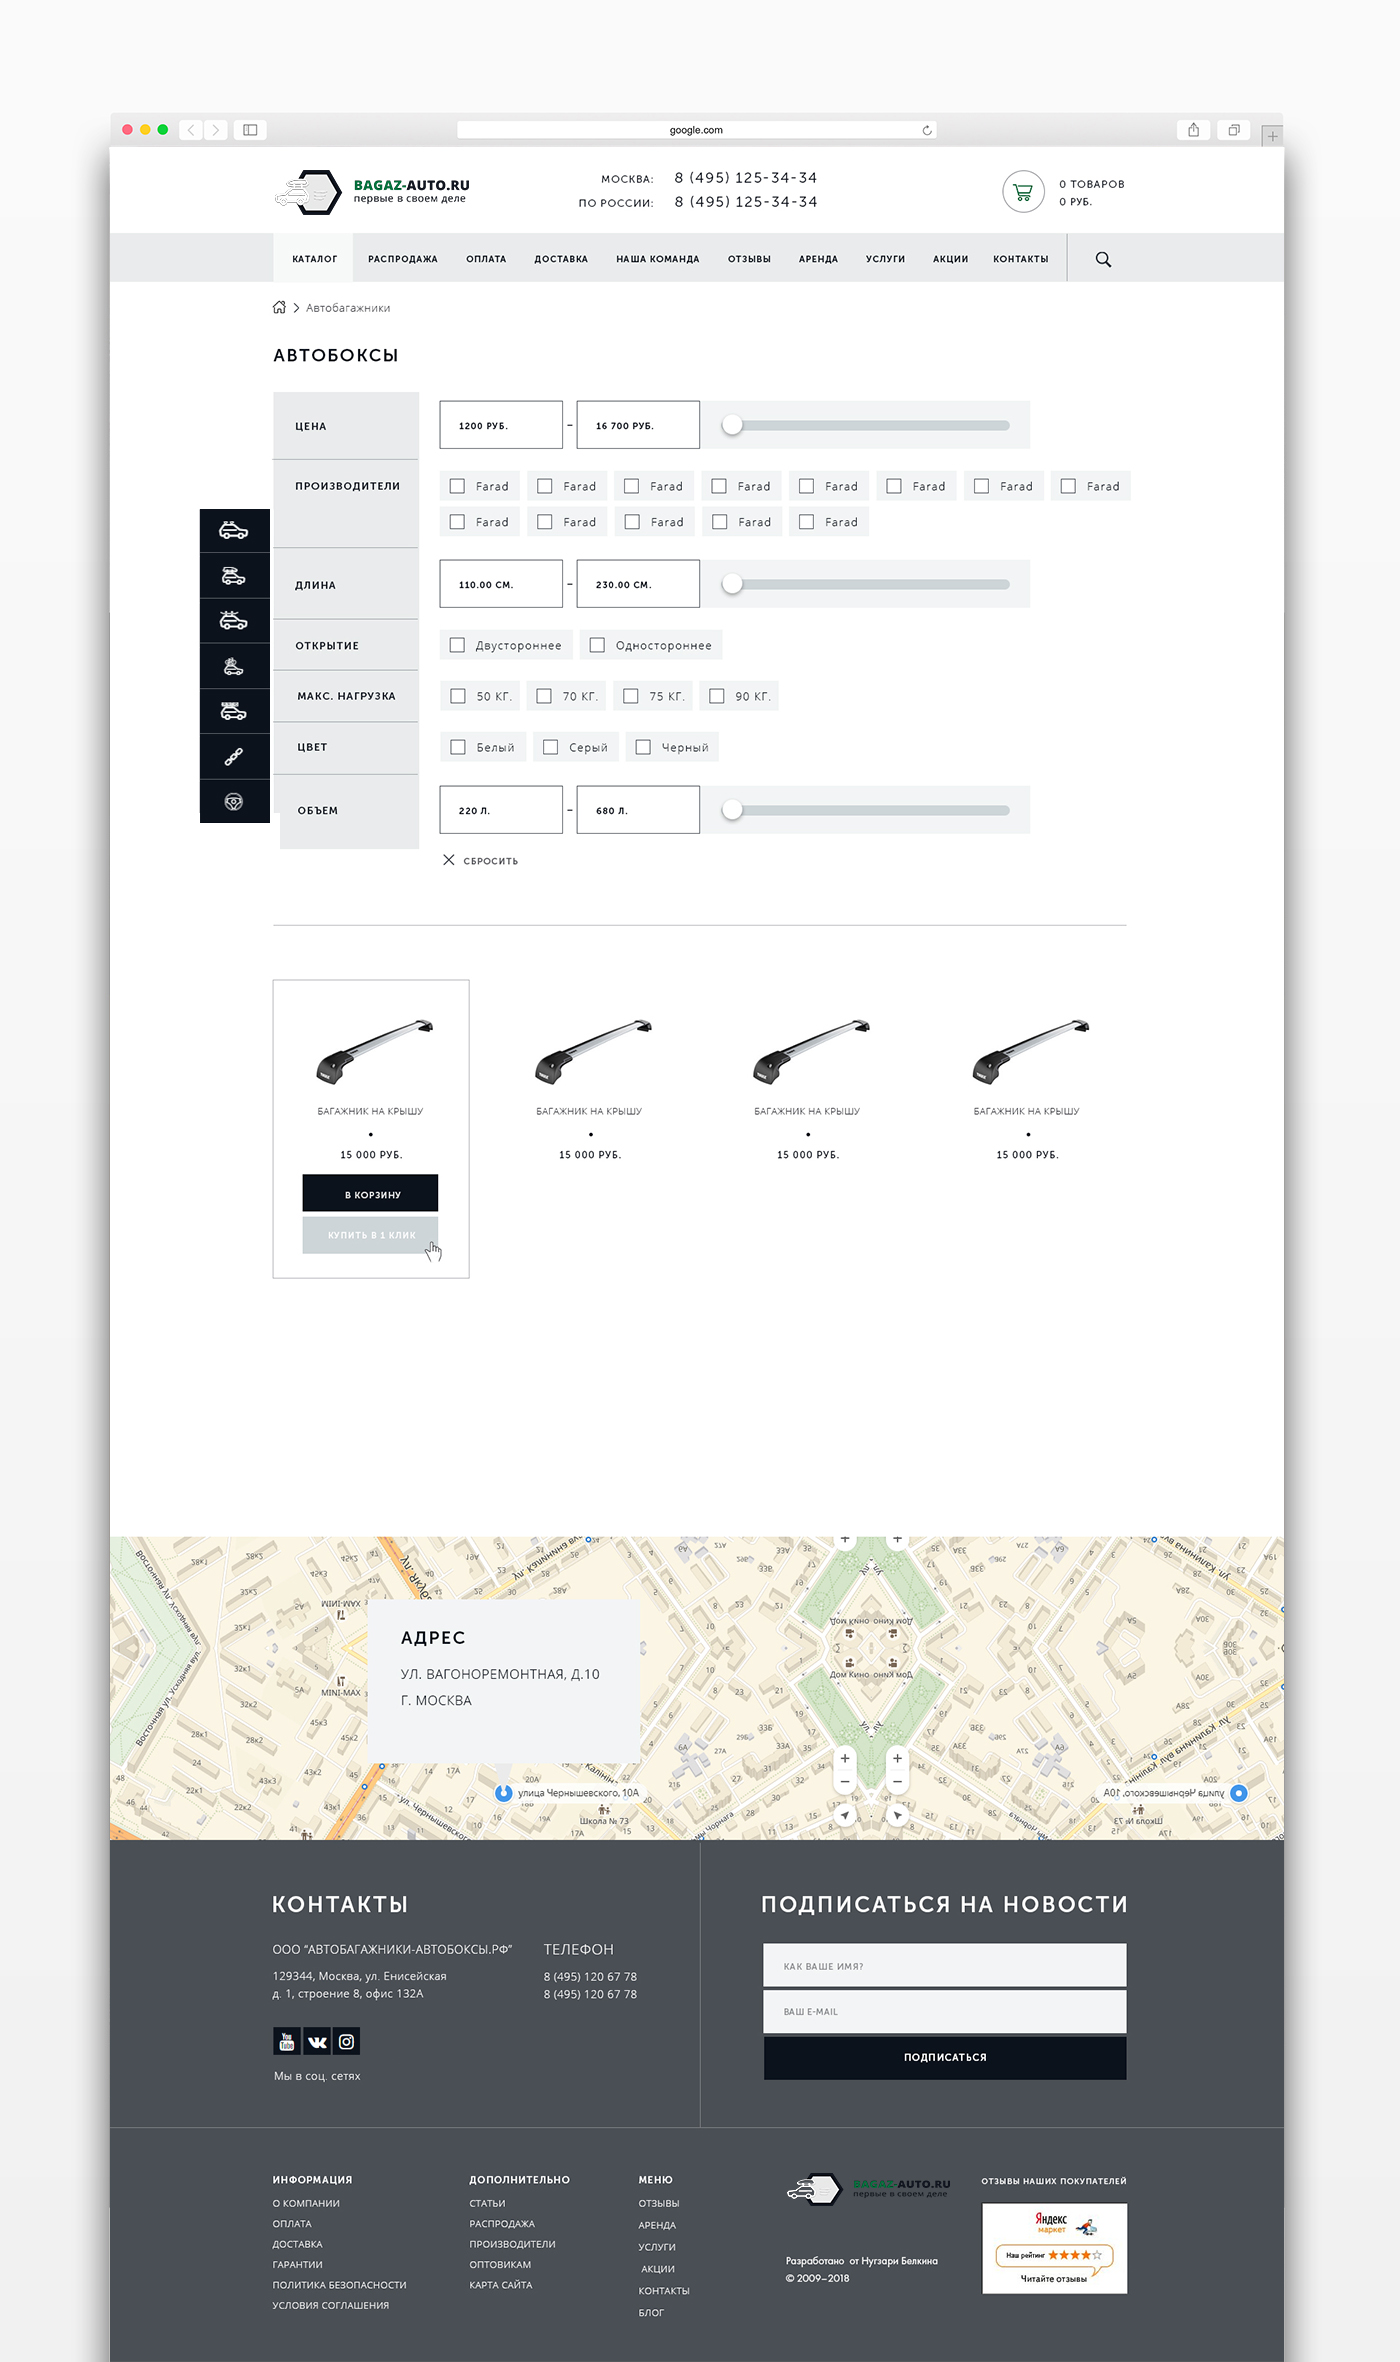Click the volume (Объем) slider handle

click(733, 810)
